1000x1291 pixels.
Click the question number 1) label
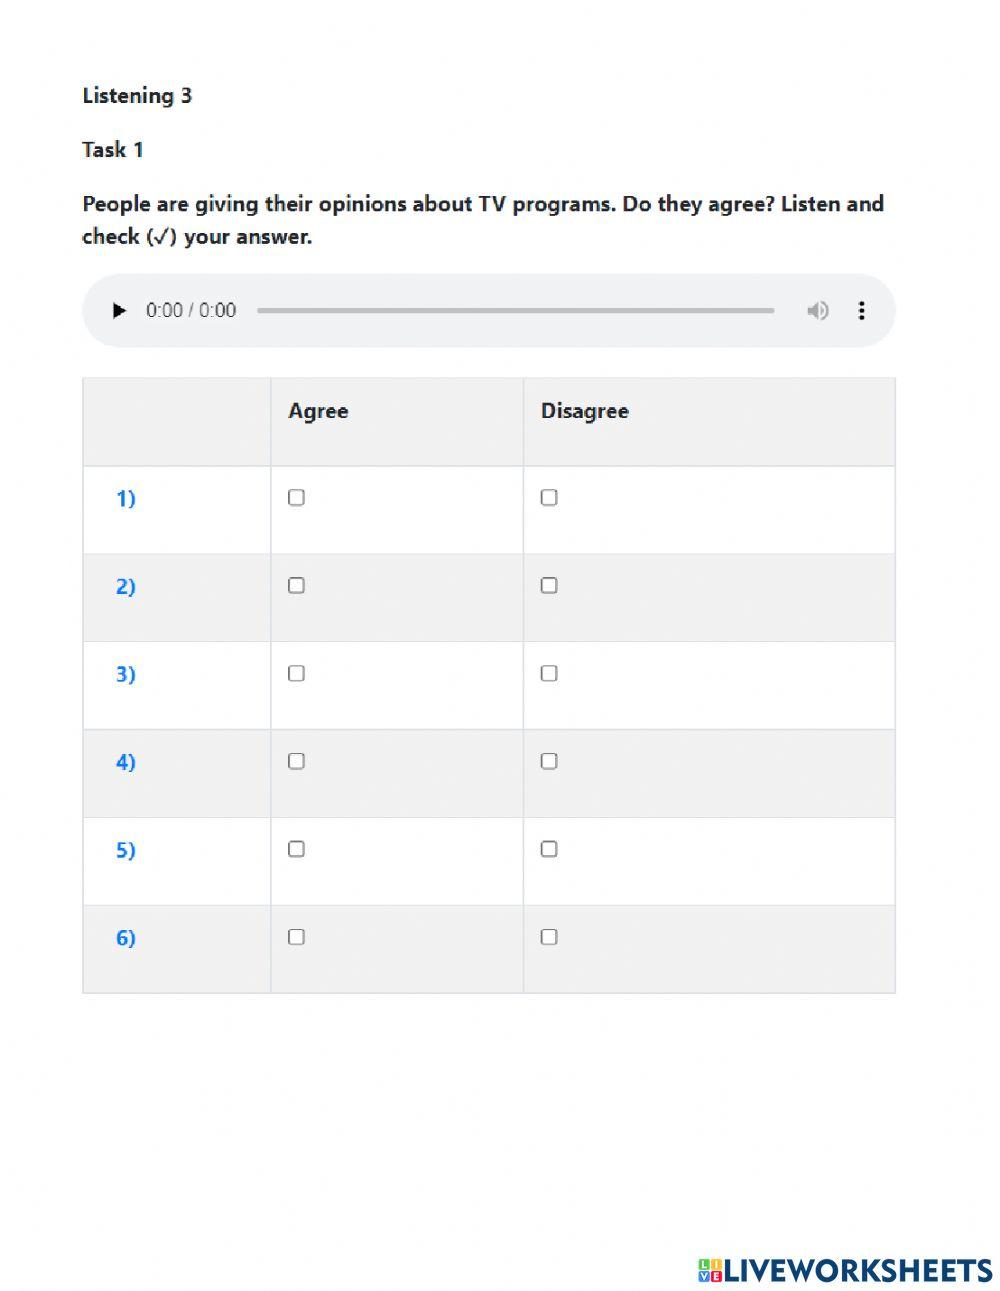[126, 499]
